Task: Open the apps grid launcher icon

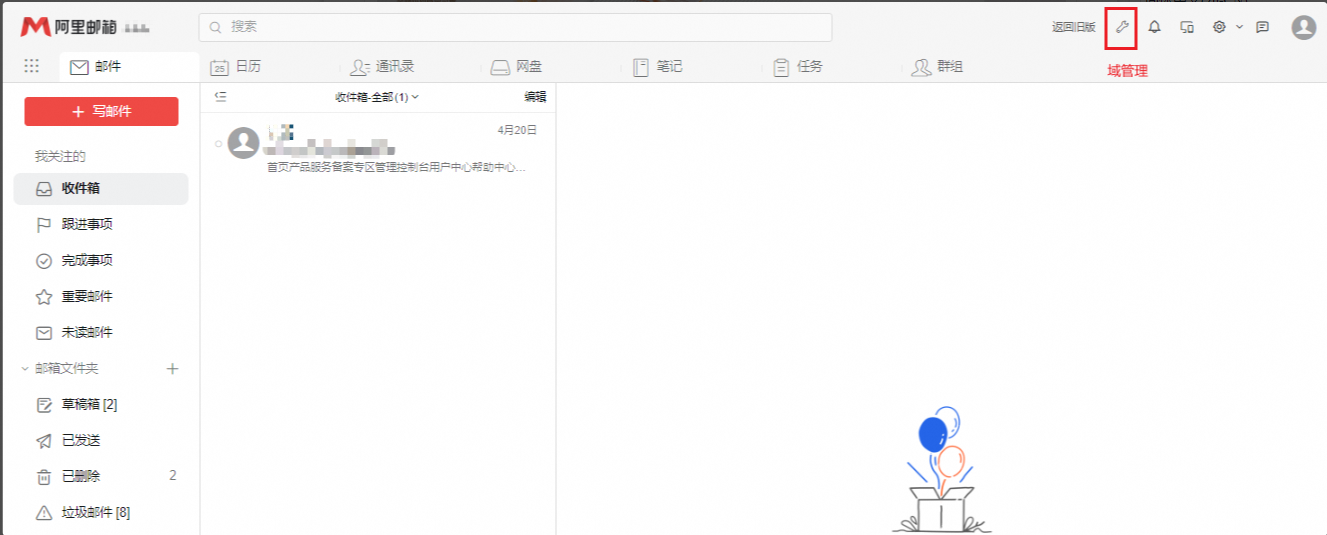Action: point(31,66)
